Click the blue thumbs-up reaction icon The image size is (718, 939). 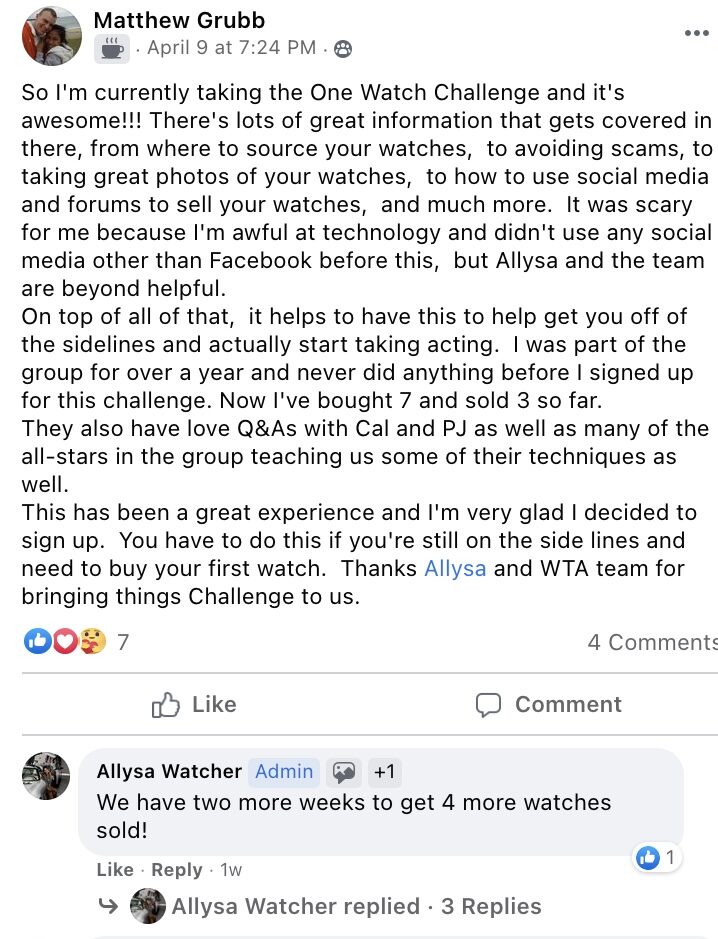click(x=38, y=641)
